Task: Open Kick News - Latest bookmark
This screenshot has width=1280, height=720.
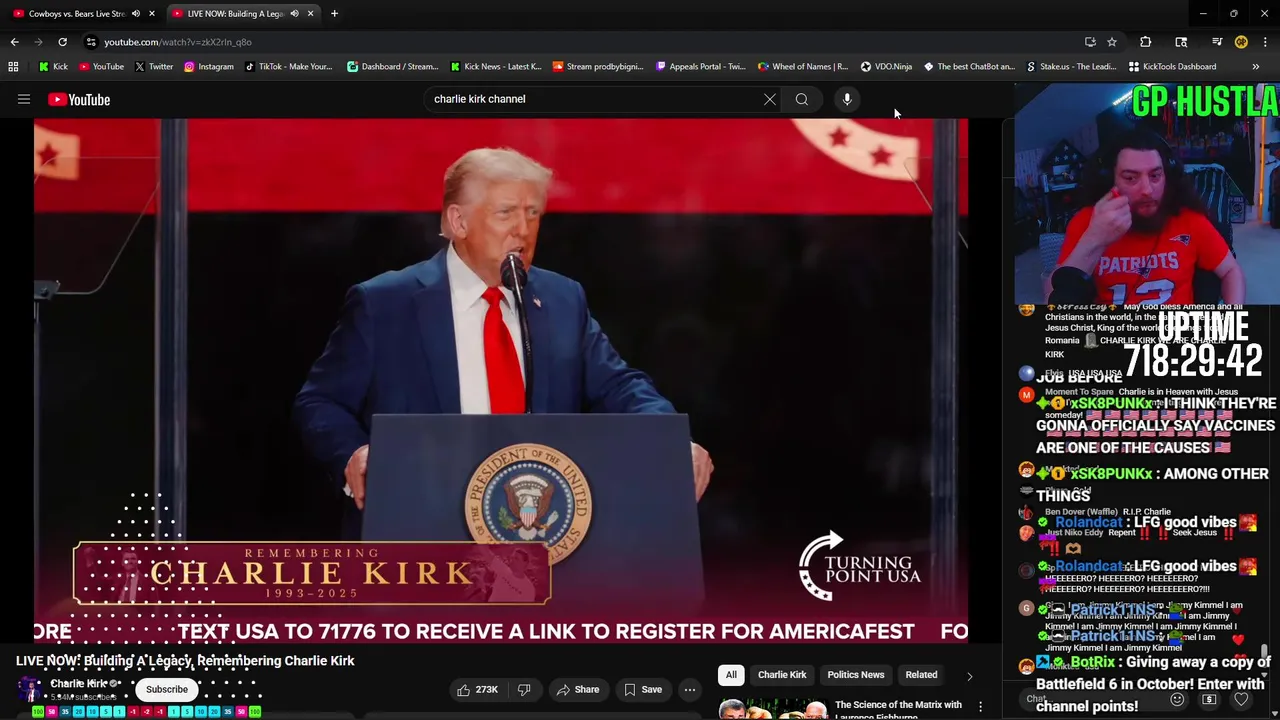Action: click(x=495, y=67)
